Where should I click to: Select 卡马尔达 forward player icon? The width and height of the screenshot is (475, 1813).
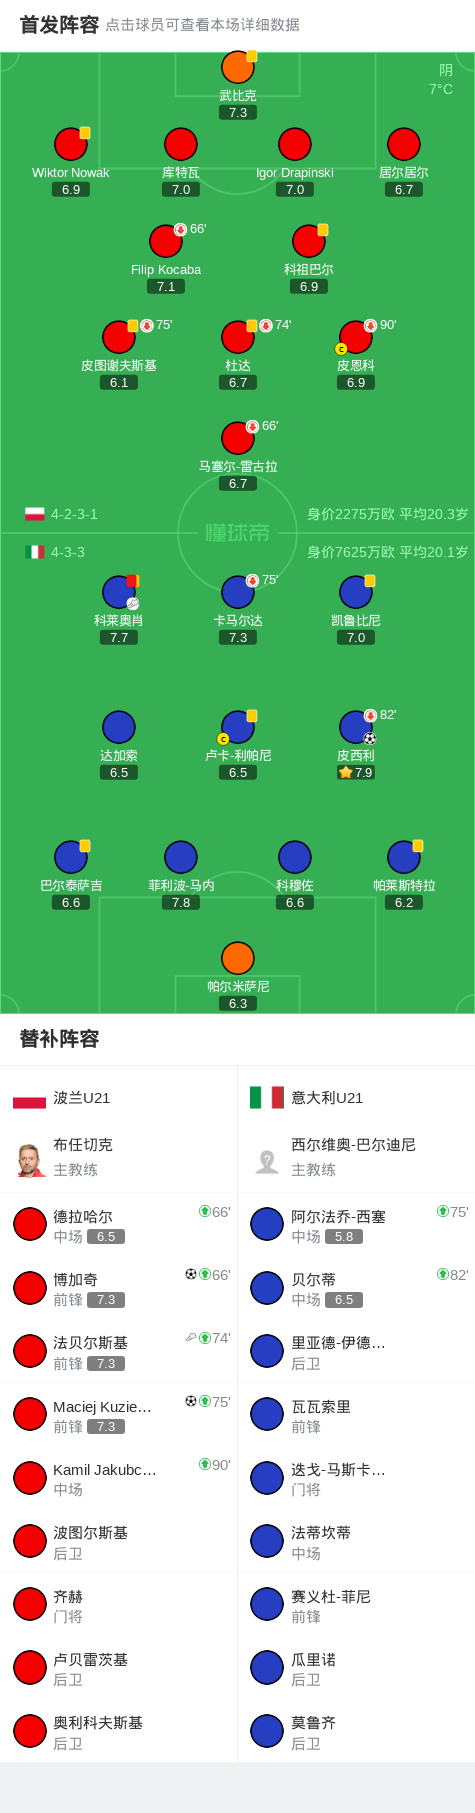[x=238, y=592]
